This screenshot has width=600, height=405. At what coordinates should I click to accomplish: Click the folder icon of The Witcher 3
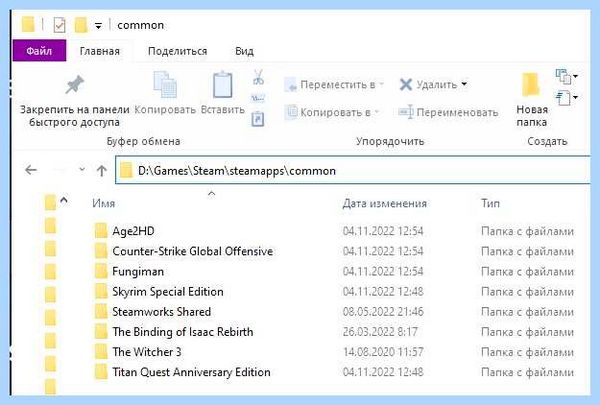coord(101,352)
